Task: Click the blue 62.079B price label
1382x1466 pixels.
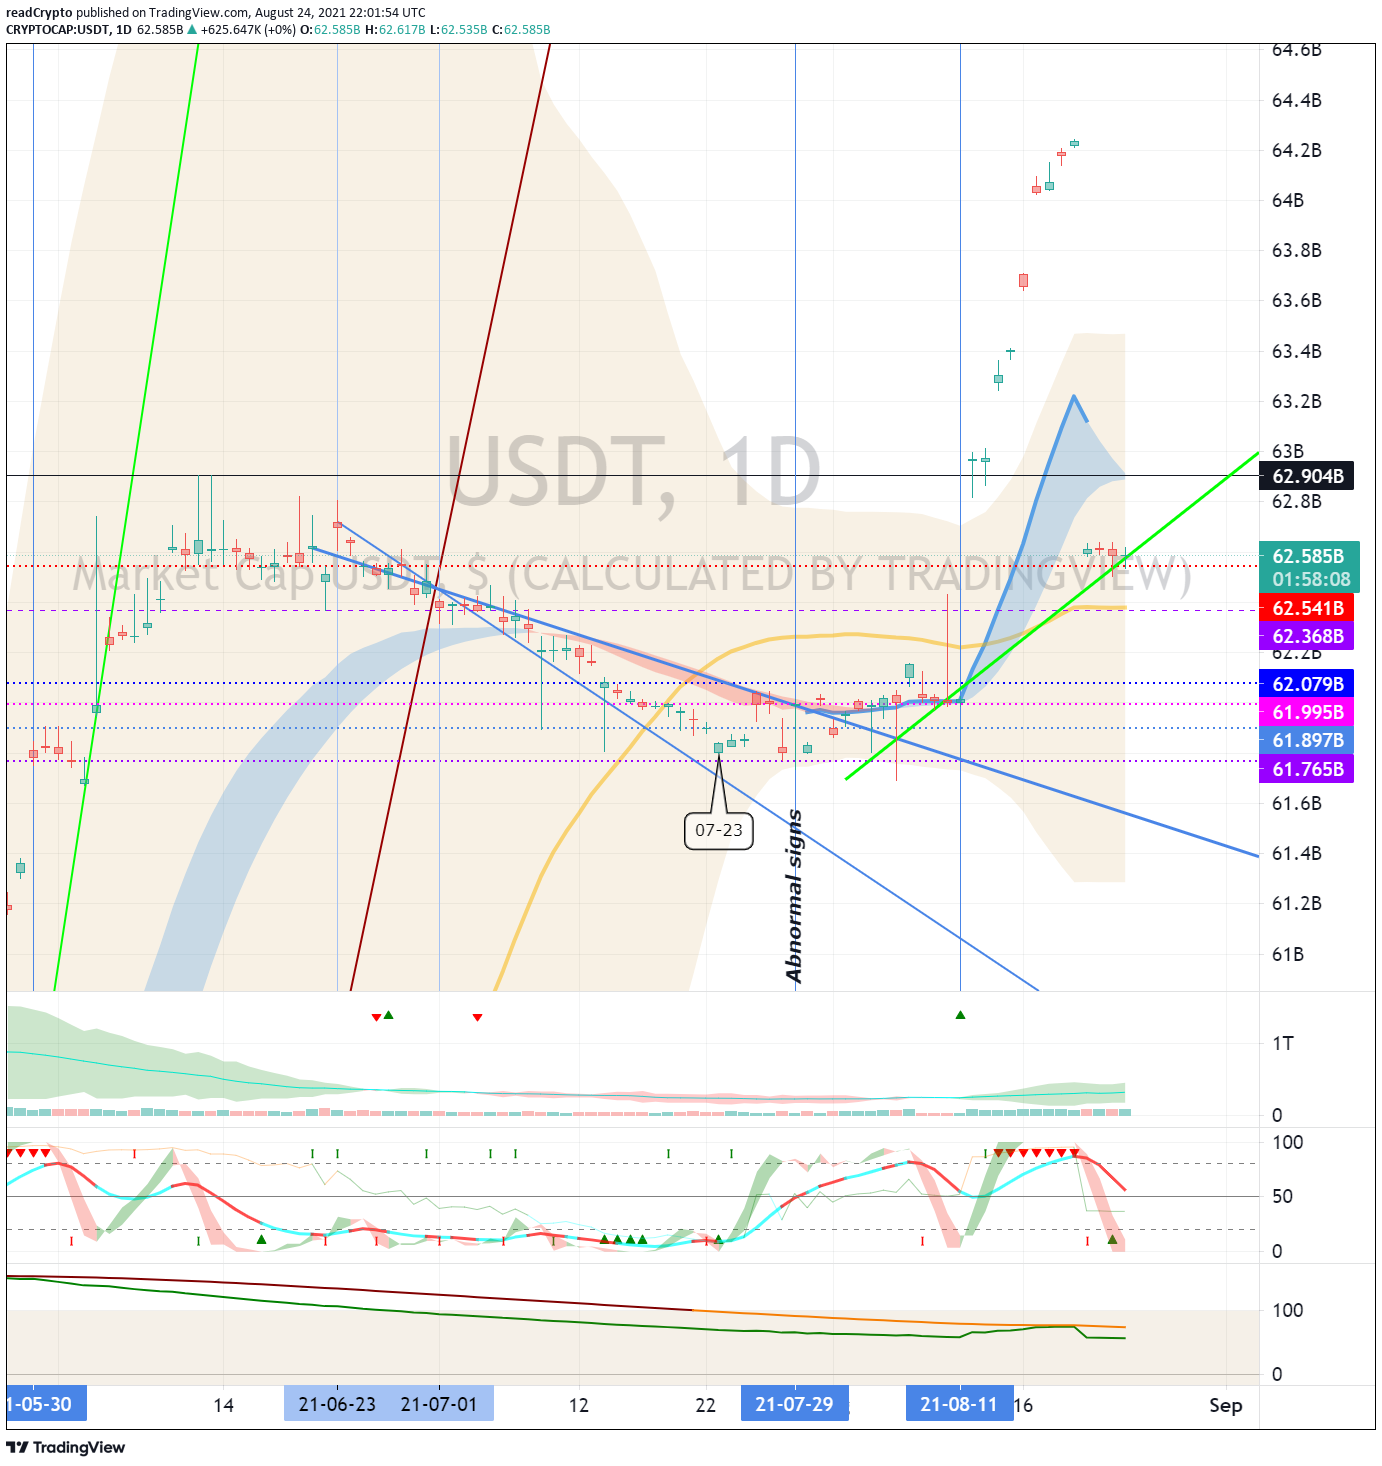Action: (x=1307, y=684)
